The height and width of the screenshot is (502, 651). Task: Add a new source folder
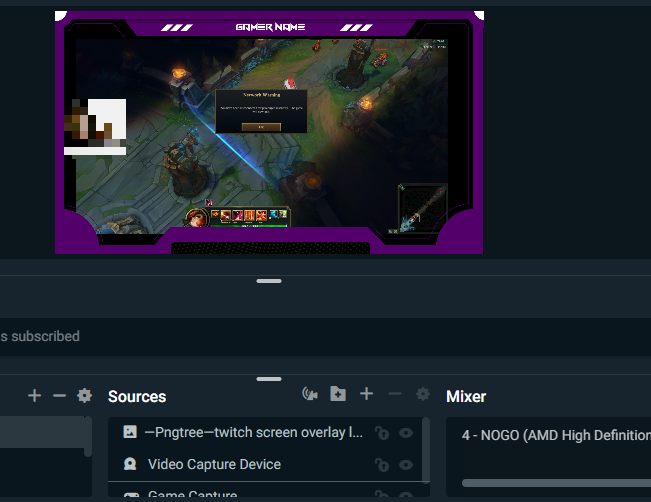[x=338, y=394]
